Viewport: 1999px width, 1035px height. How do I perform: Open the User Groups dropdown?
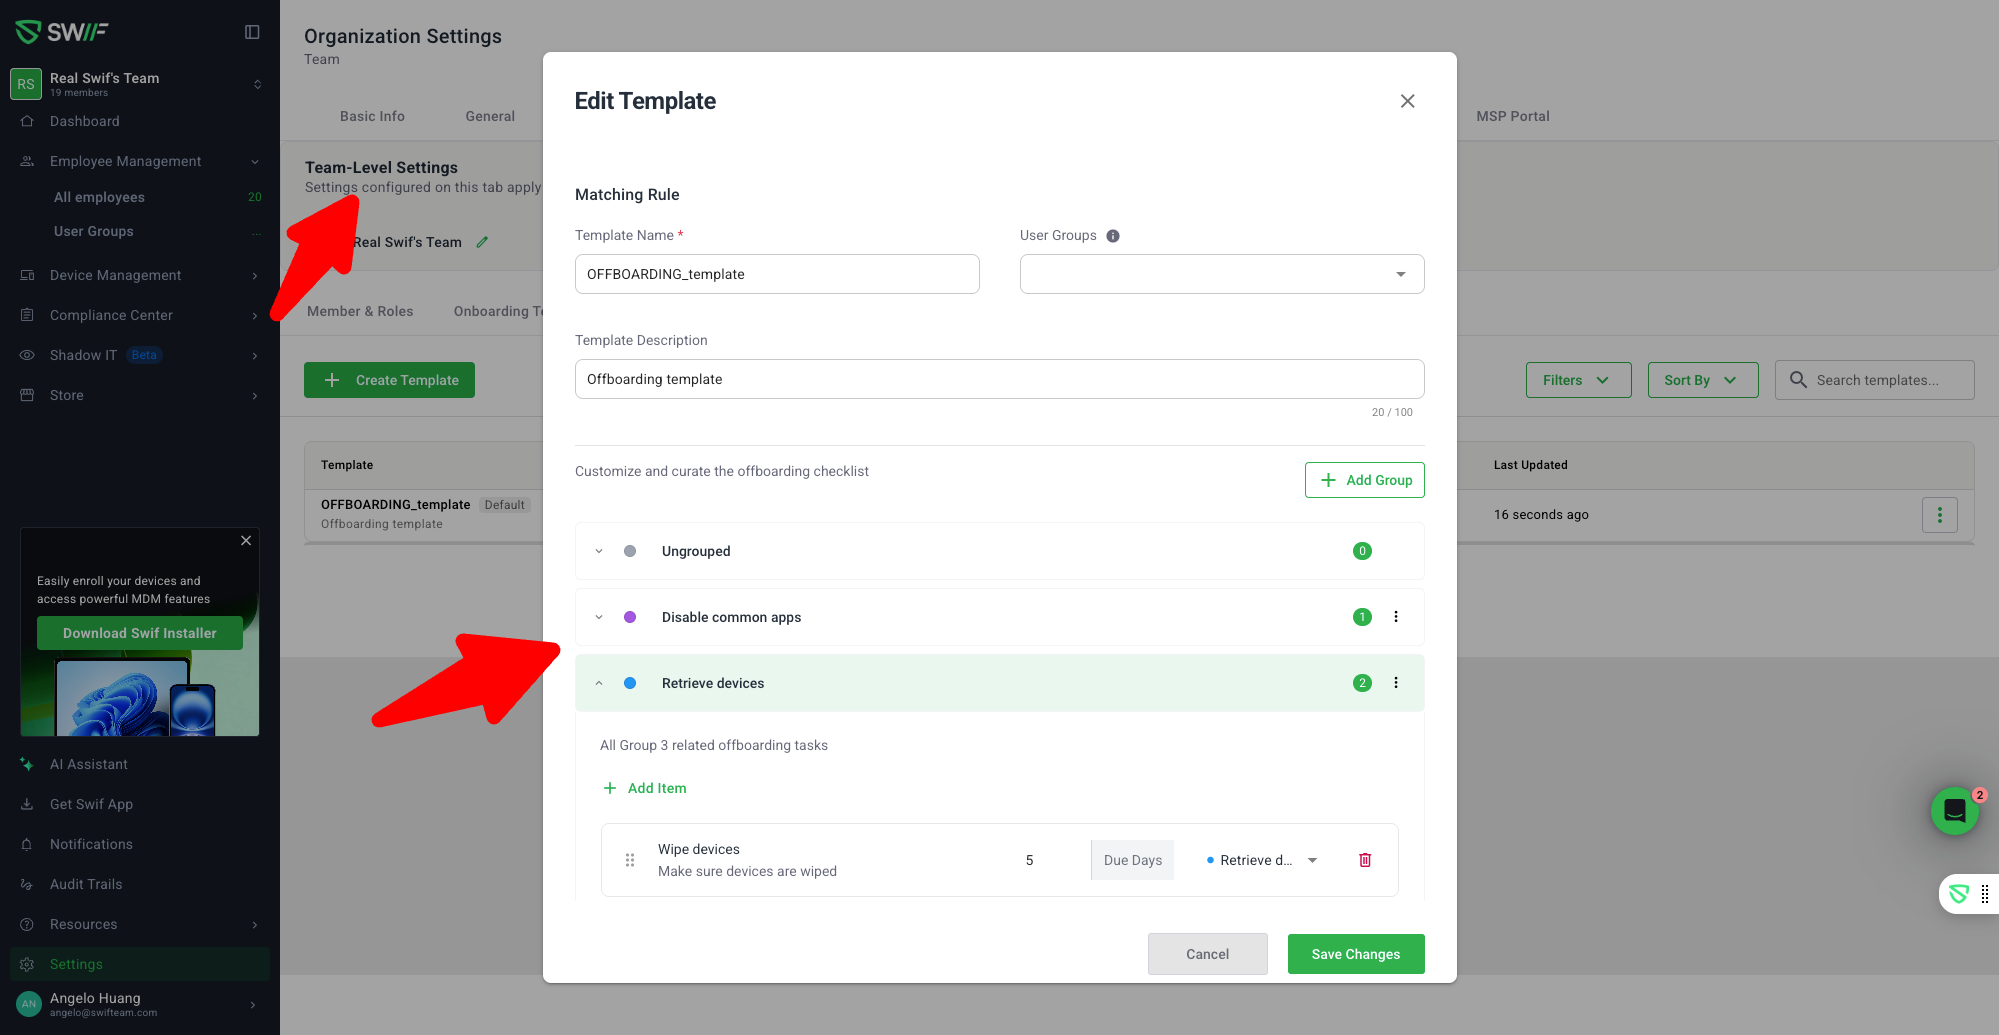point(1221,274)
